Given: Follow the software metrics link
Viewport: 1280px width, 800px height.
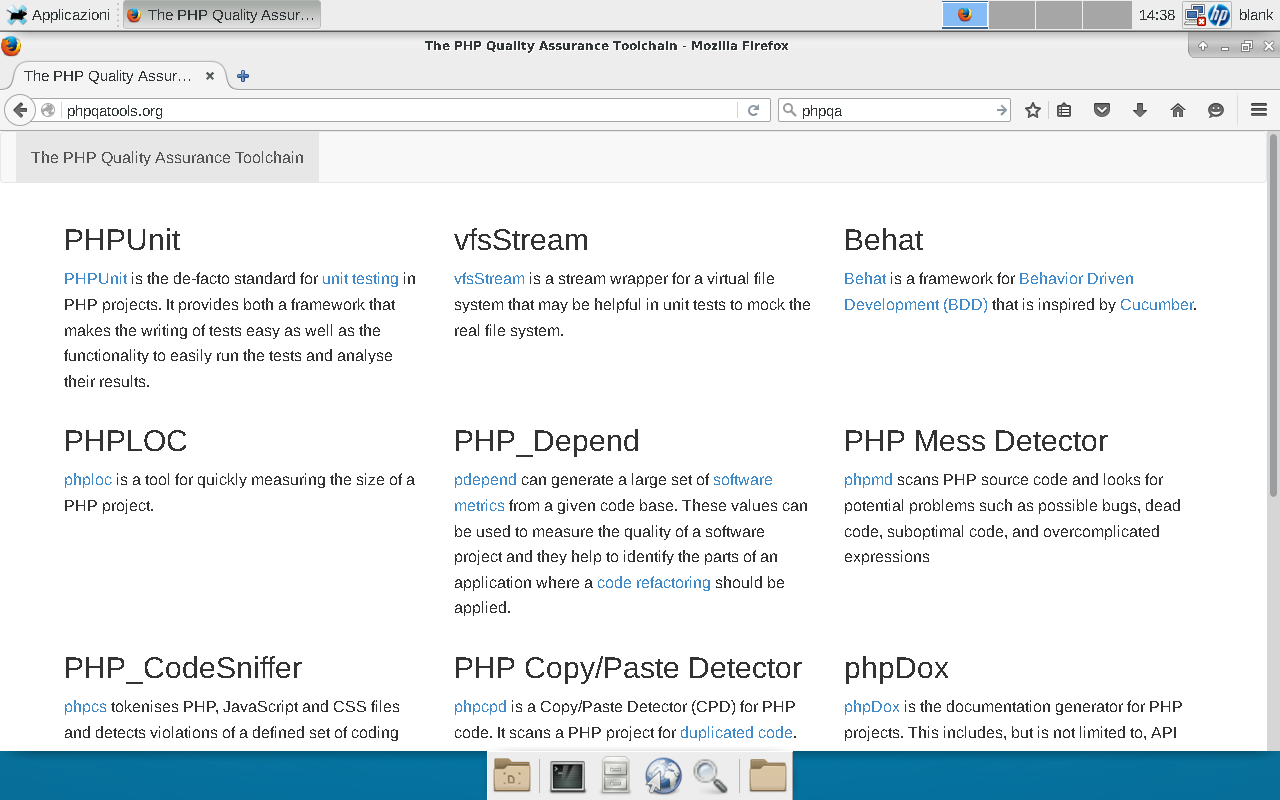Looking at the screenshot, I should [613, 492].
